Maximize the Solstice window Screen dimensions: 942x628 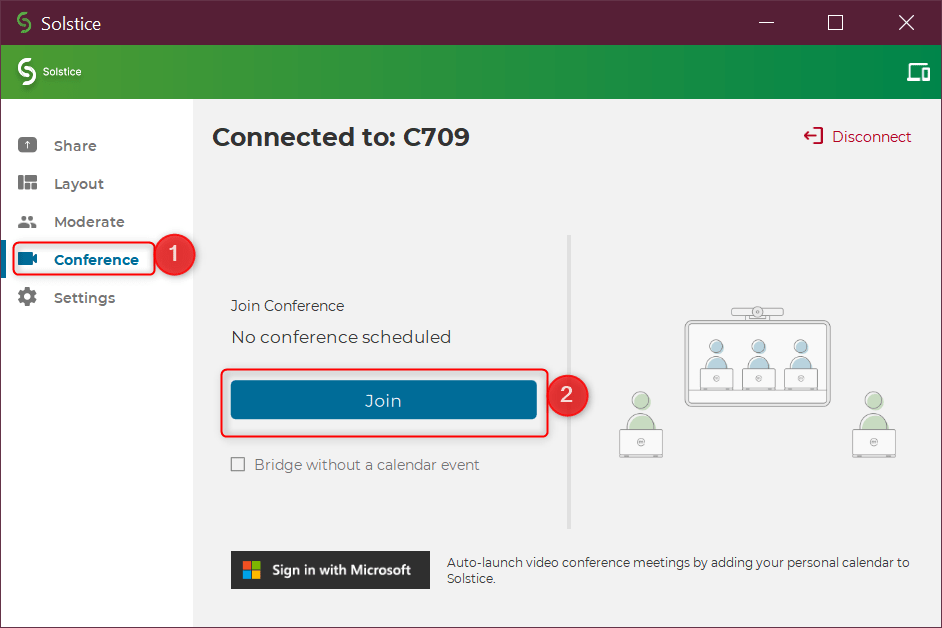835,22
